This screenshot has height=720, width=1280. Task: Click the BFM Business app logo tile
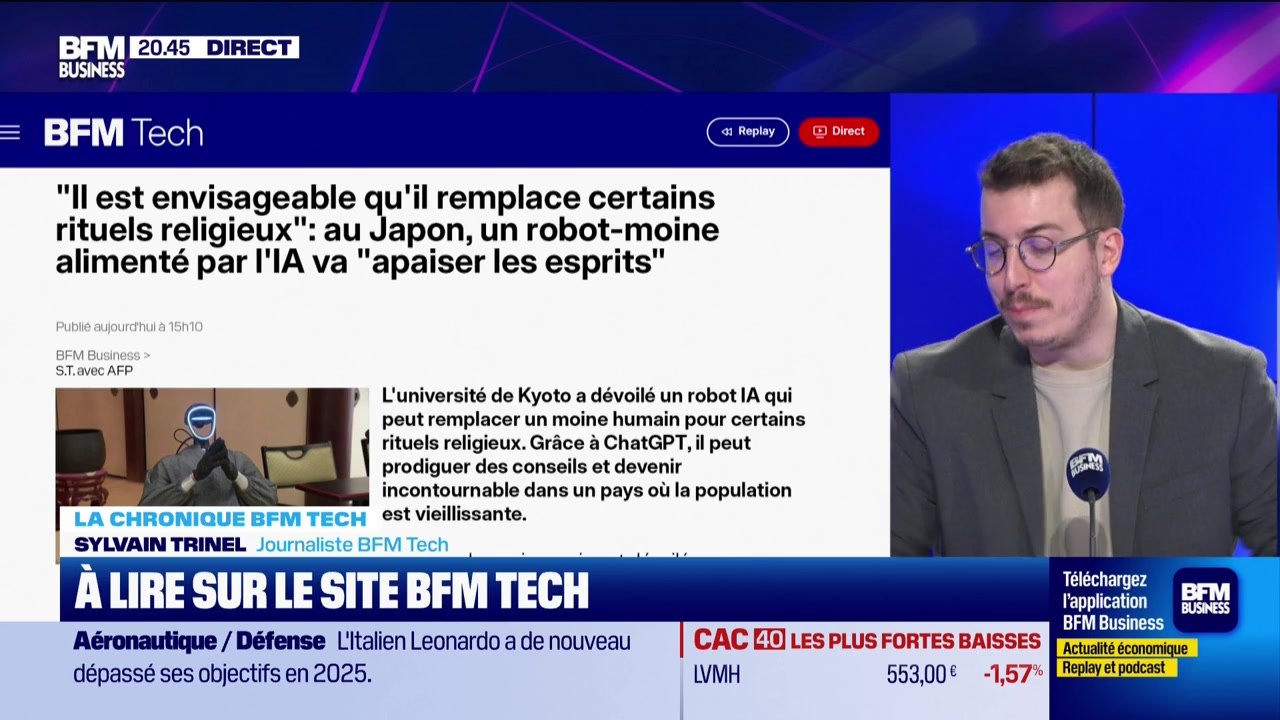(1205, 600)
